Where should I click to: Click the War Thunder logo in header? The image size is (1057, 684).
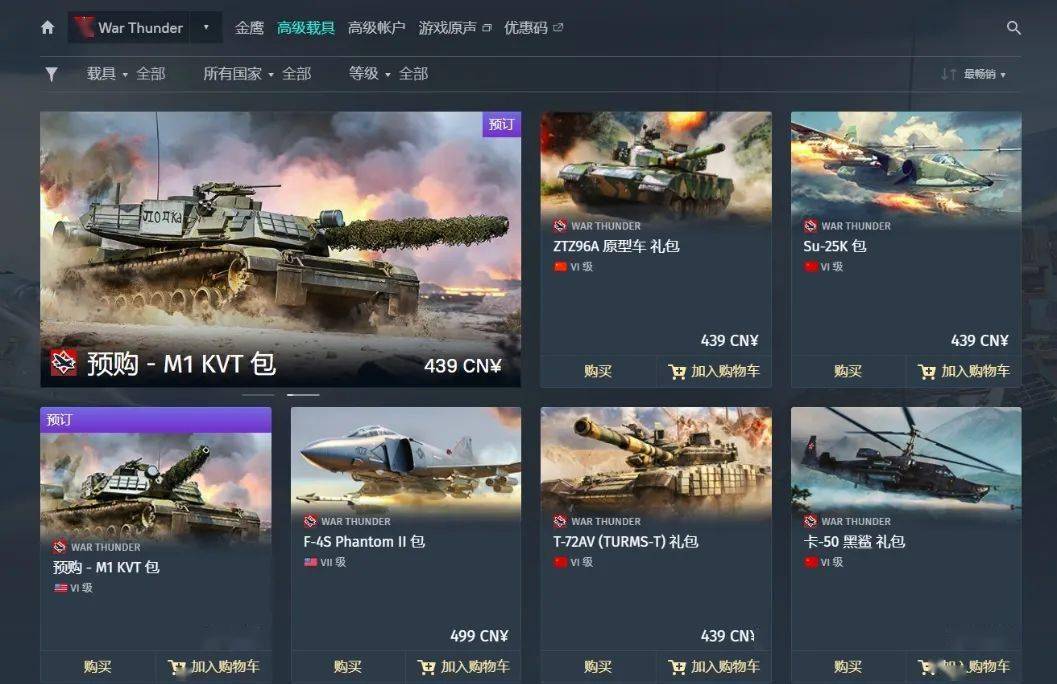click(x=128, y=28)
